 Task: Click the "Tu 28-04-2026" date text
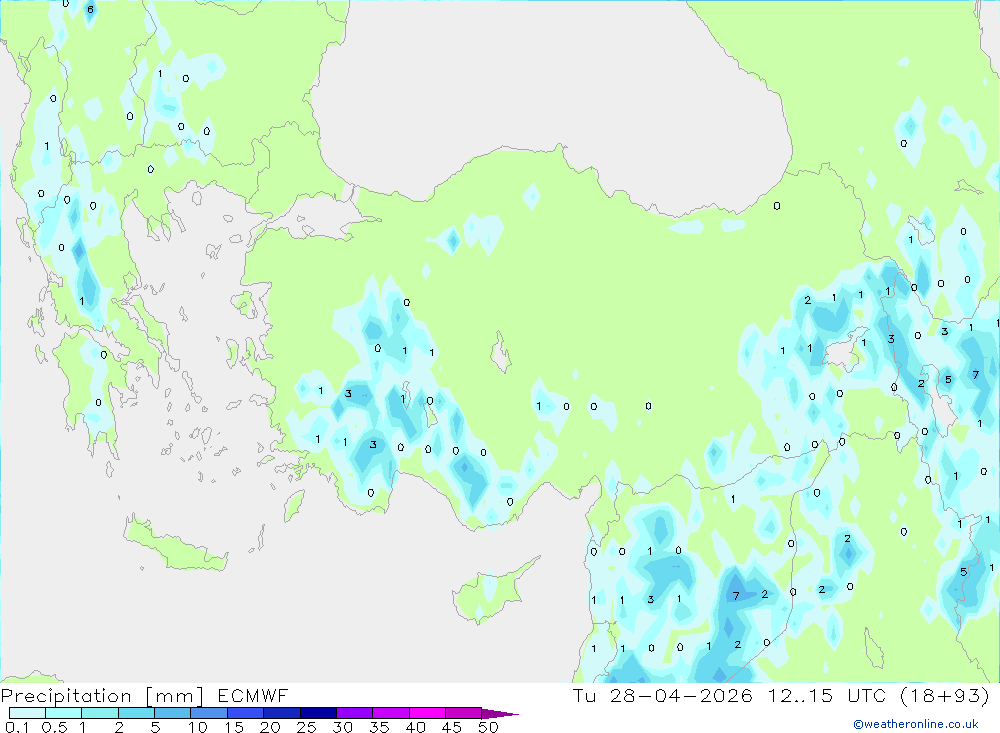pyautogui.click(x=663, y=696)
